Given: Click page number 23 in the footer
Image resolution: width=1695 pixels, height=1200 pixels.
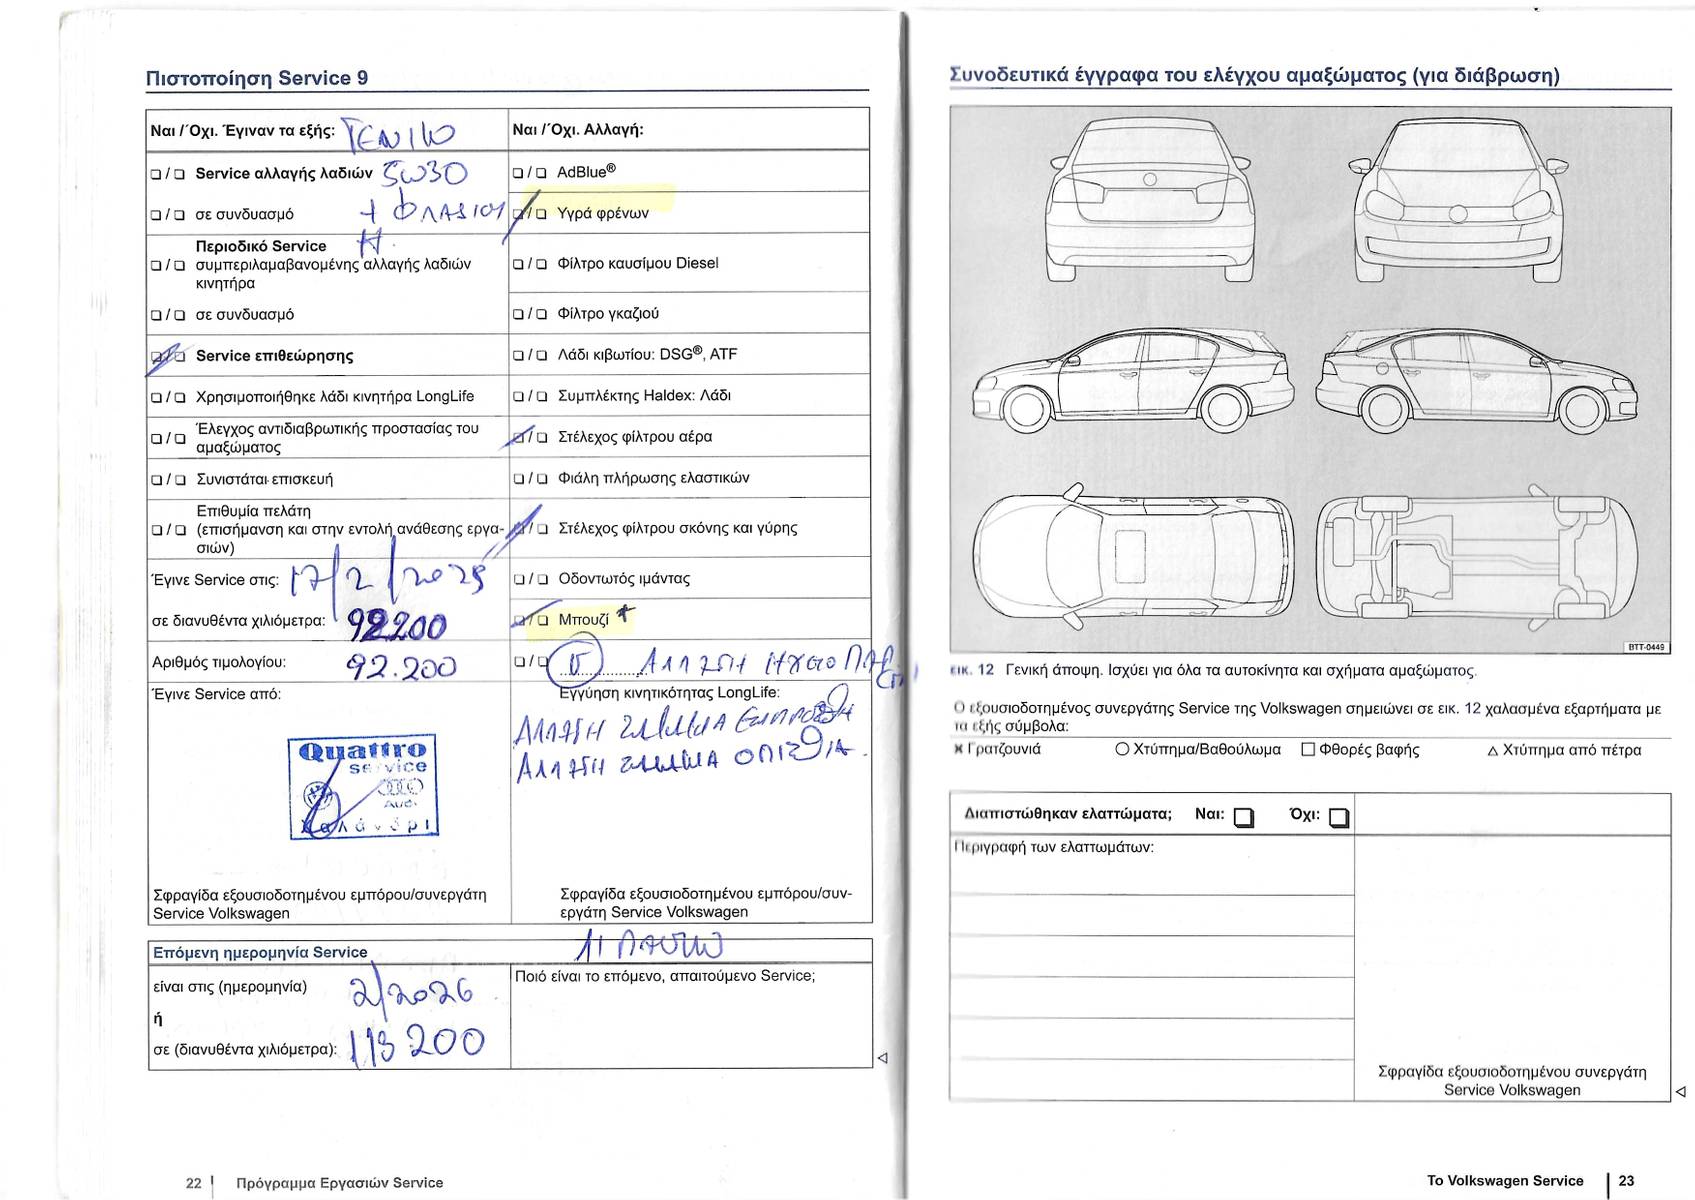Looking at the screenshot, I should coord(1626,1181).
